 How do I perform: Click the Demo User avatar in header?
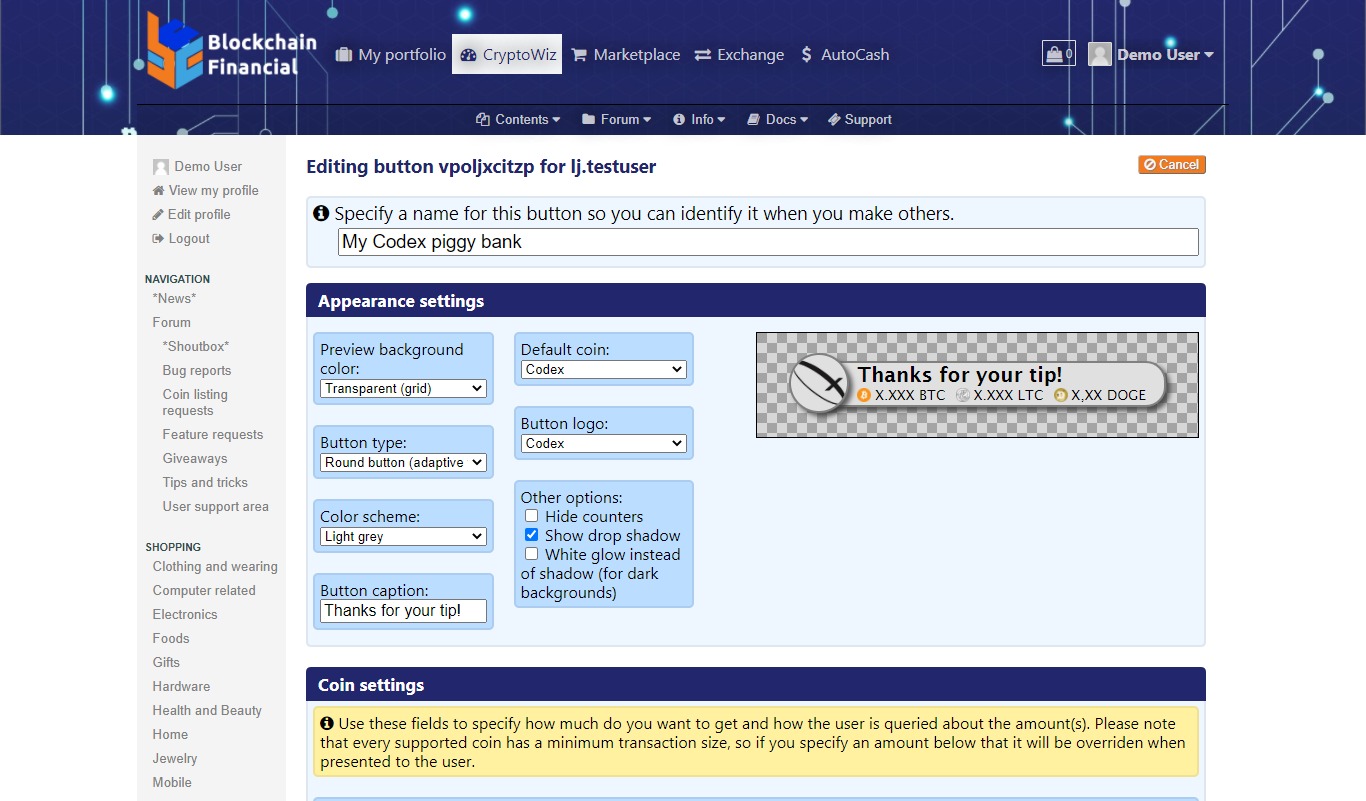click(x=1100, y=55)
